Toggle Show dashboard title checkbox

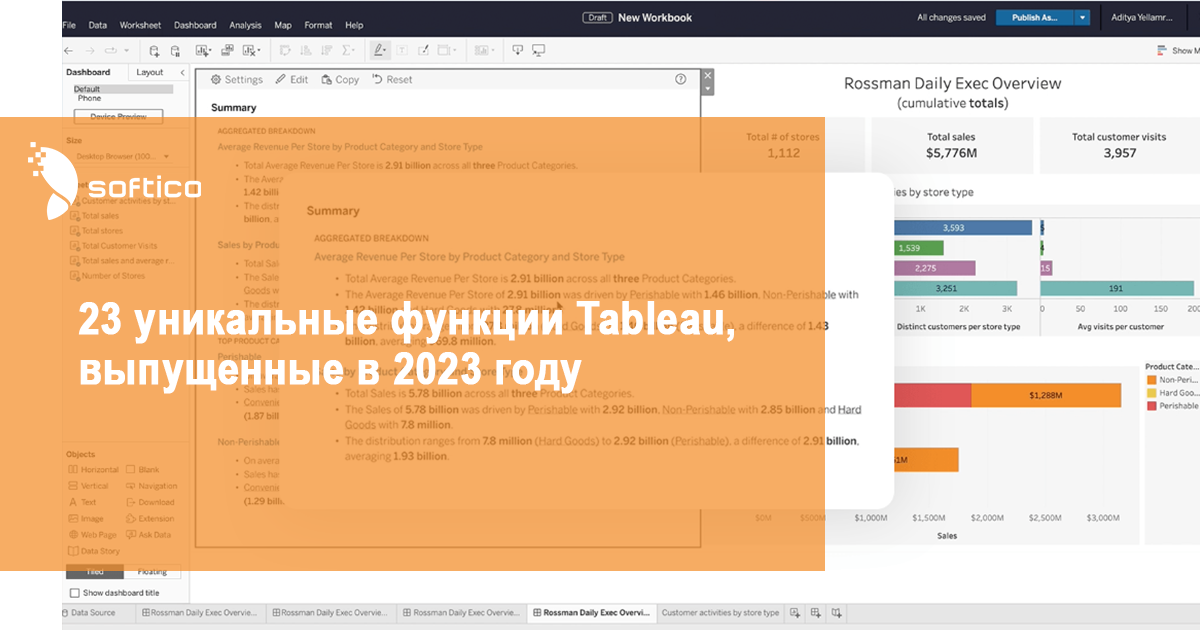pos(75,593)
